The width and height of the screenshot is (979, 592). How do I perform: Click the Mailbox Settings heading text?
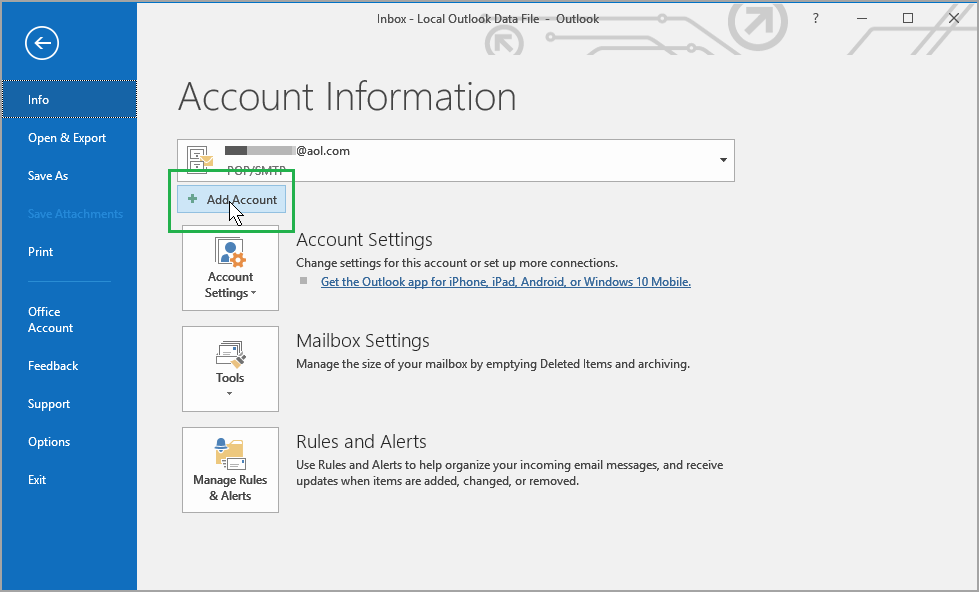[x=363, y=341]
